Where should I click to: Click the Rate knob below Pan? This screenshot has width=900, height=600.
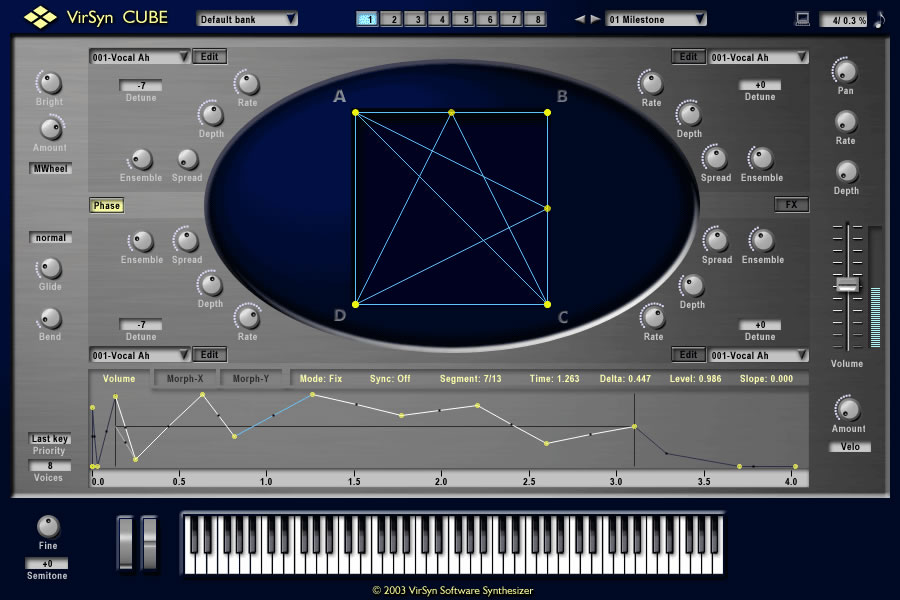tap(845, 122)
